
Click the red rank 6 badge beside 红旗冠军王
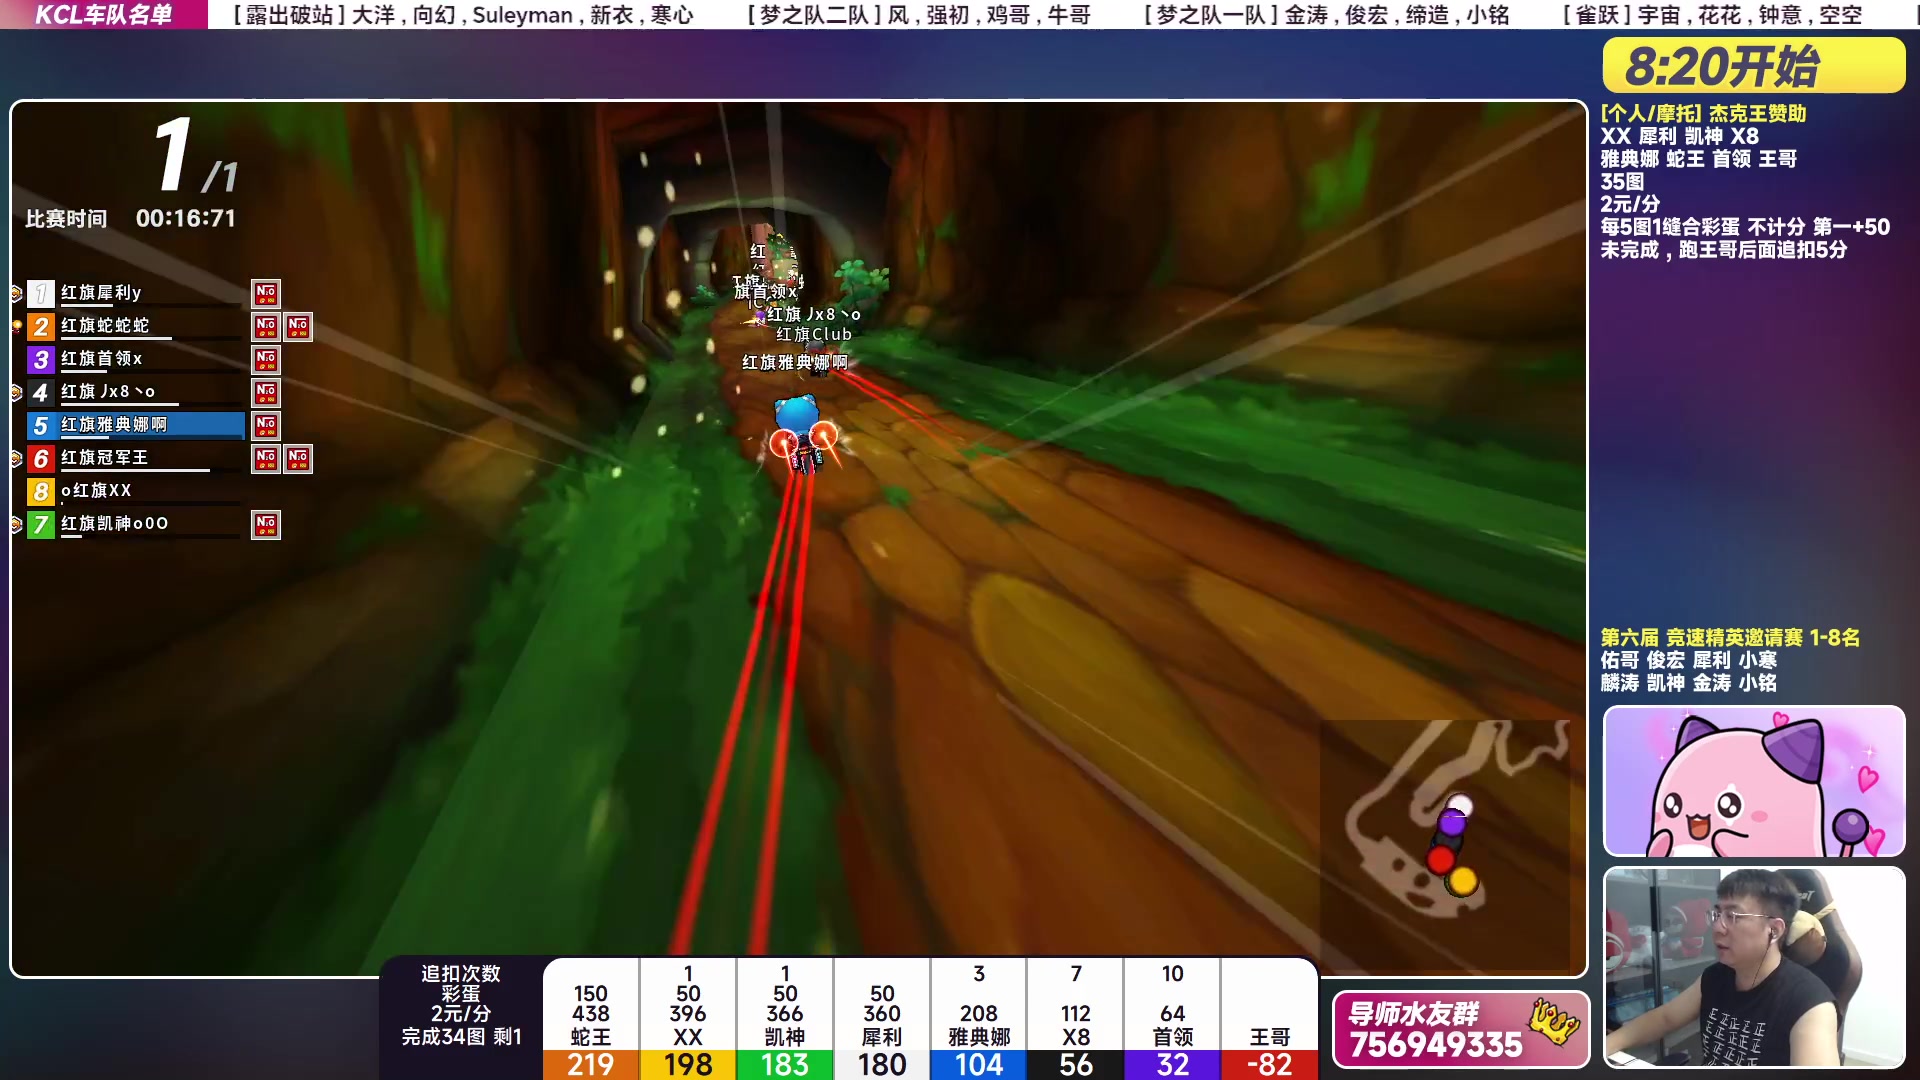40,458
